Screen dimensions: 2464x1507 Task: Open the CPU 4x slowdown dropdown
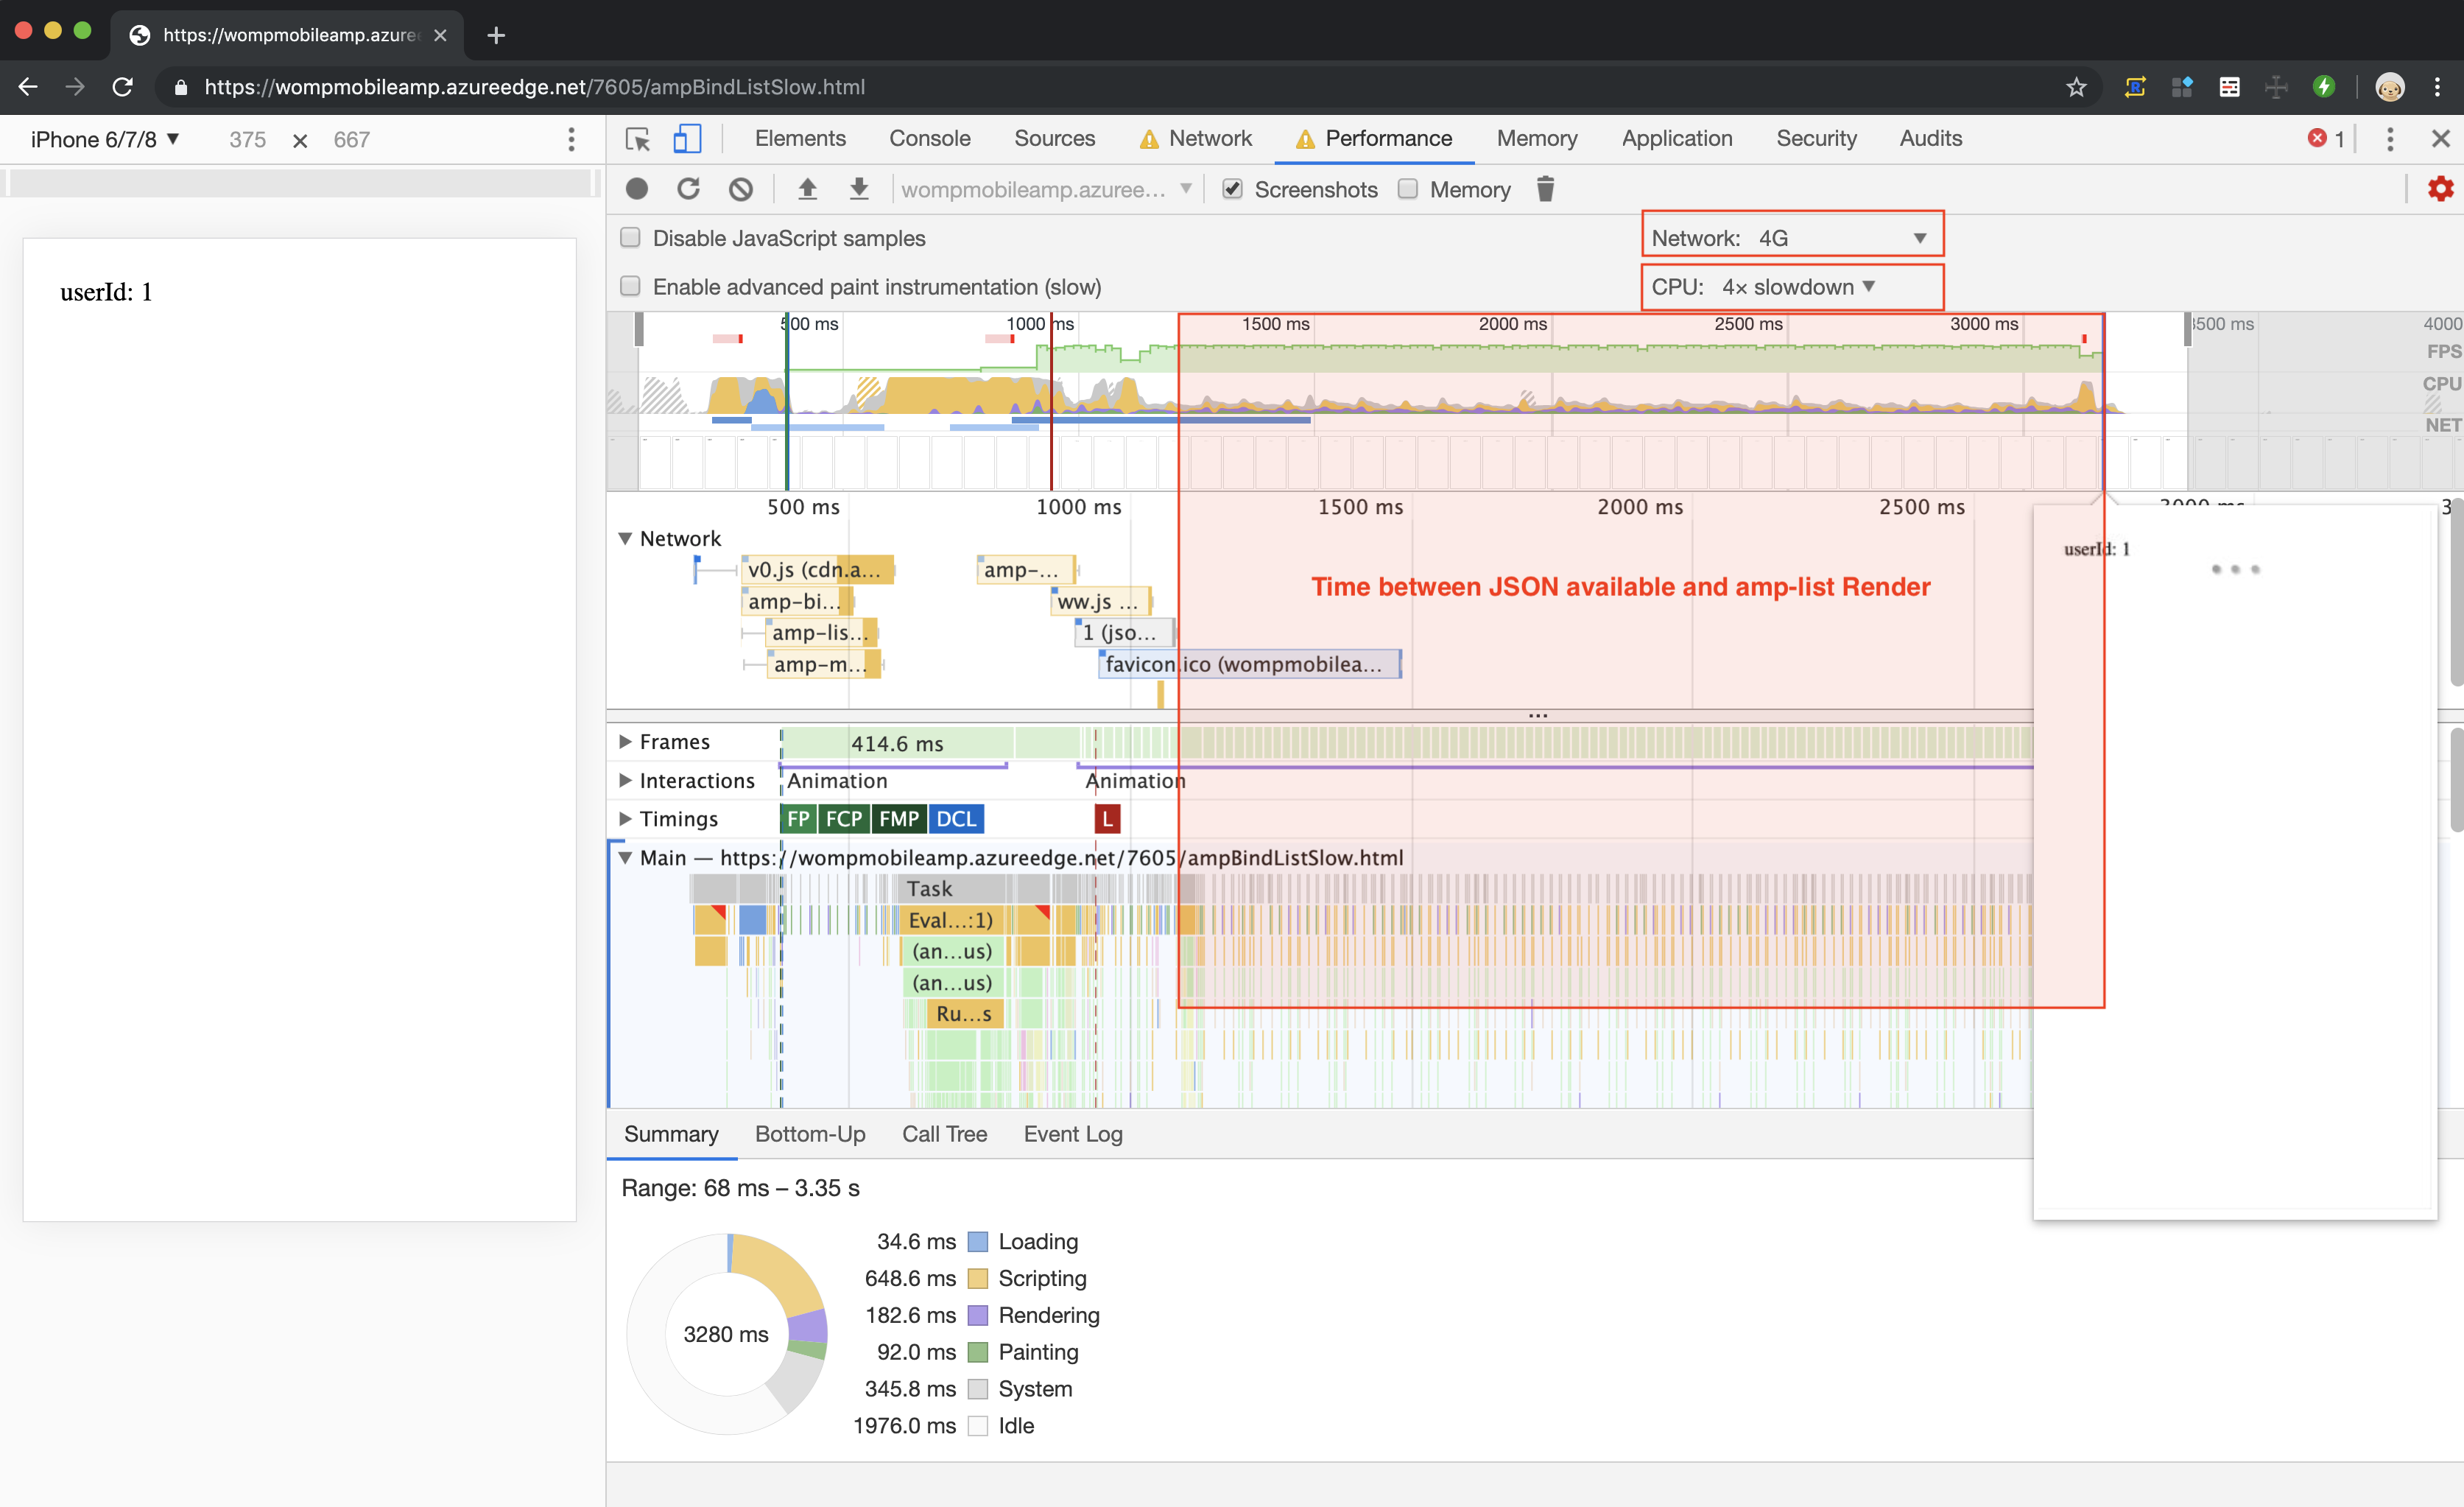pos(1792,287)
